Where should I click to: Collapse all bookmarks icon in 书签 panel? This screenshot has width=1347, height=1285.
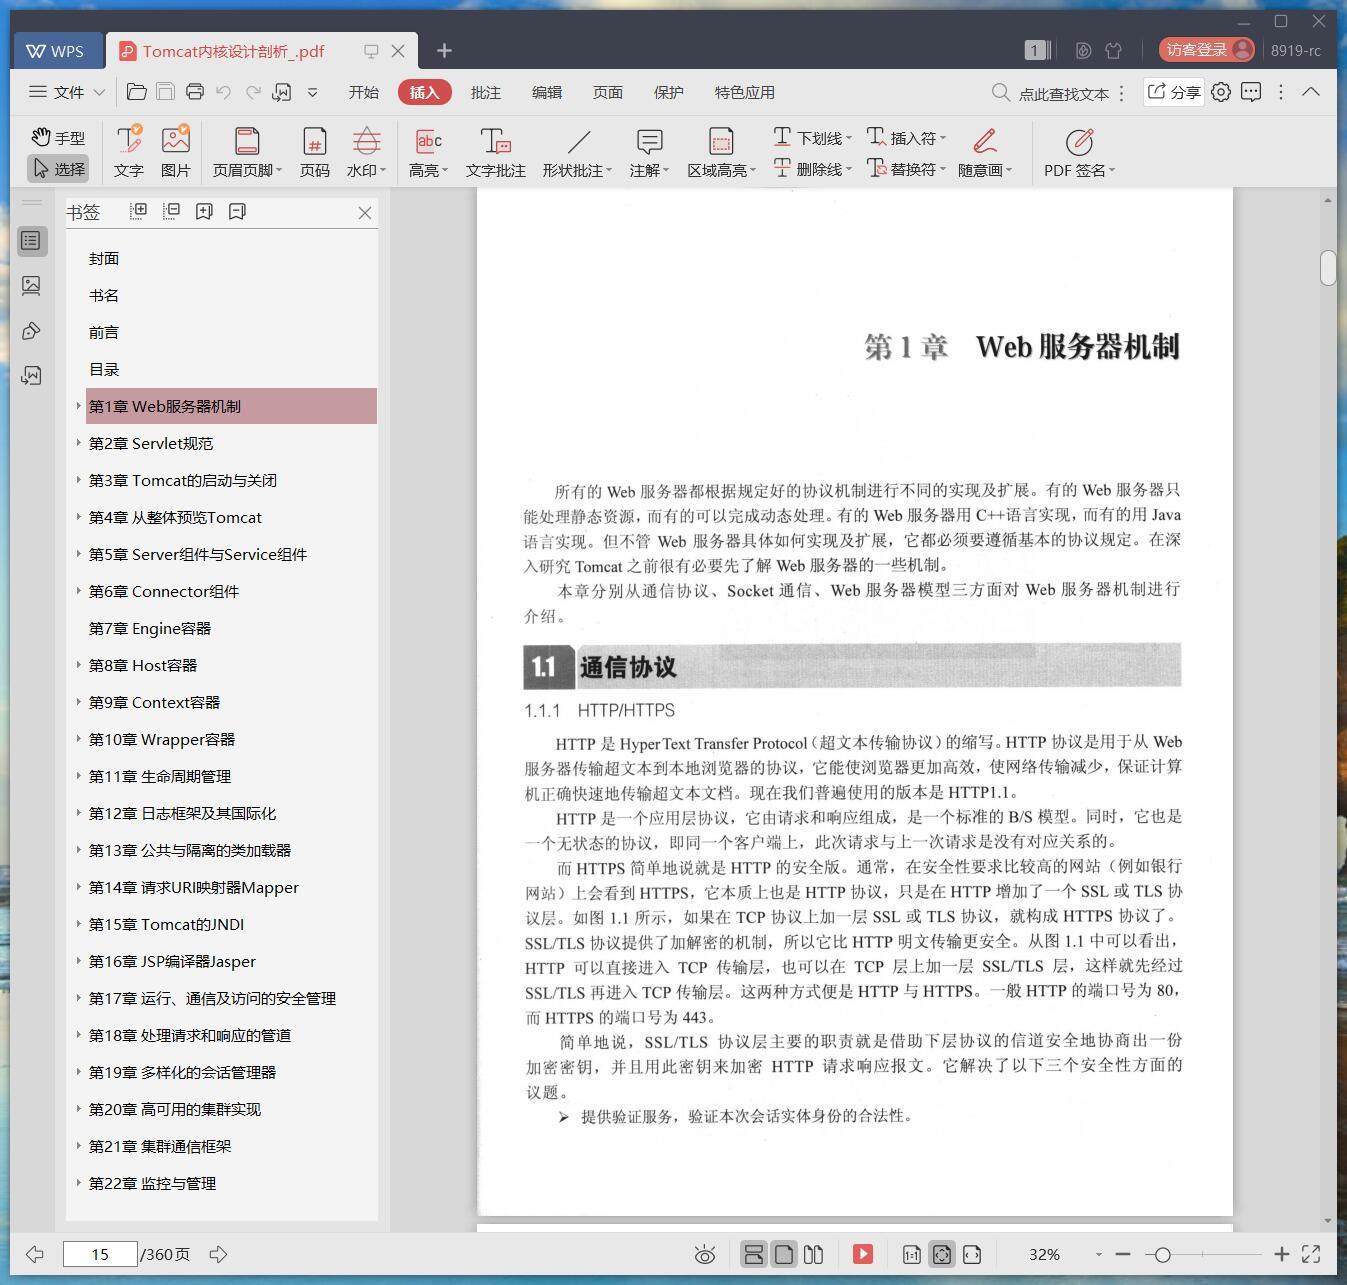pos(172,211)
